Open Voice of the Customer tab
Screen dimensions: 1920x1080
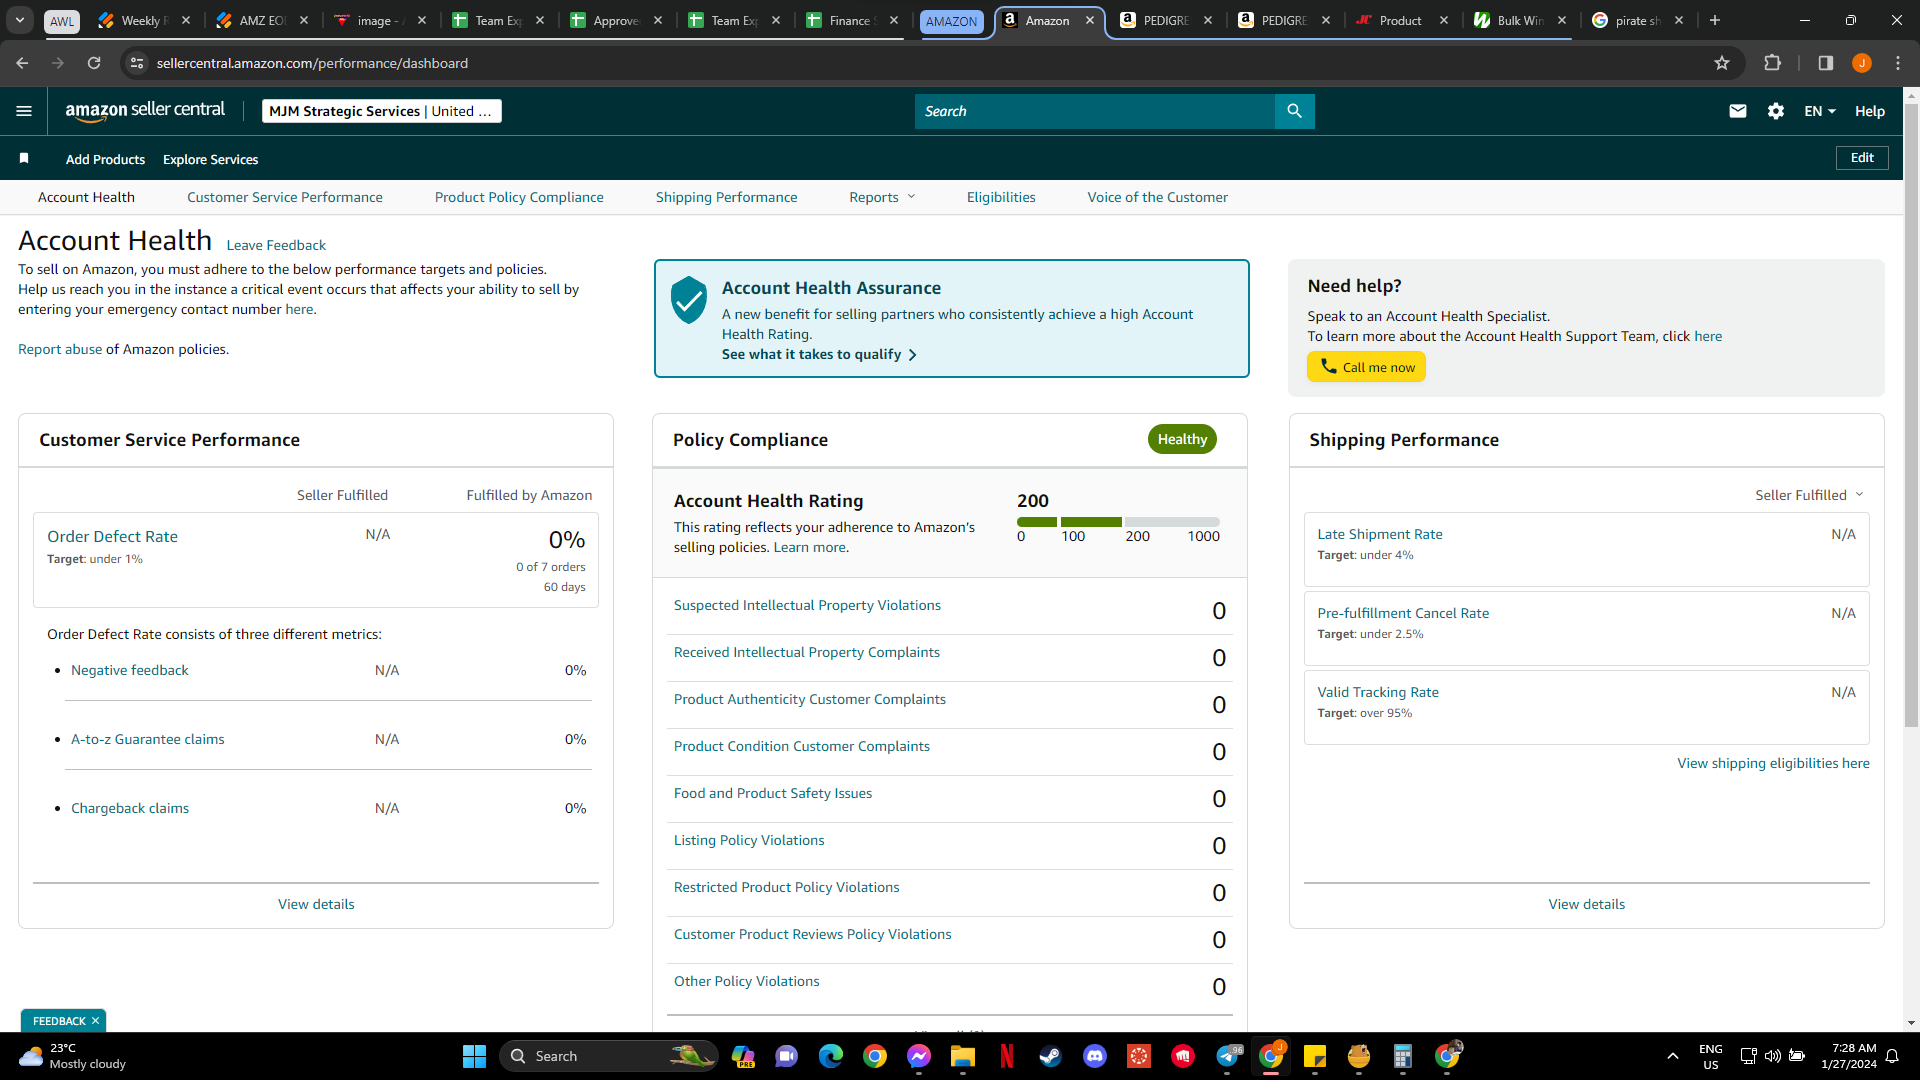coord(1158,197)
